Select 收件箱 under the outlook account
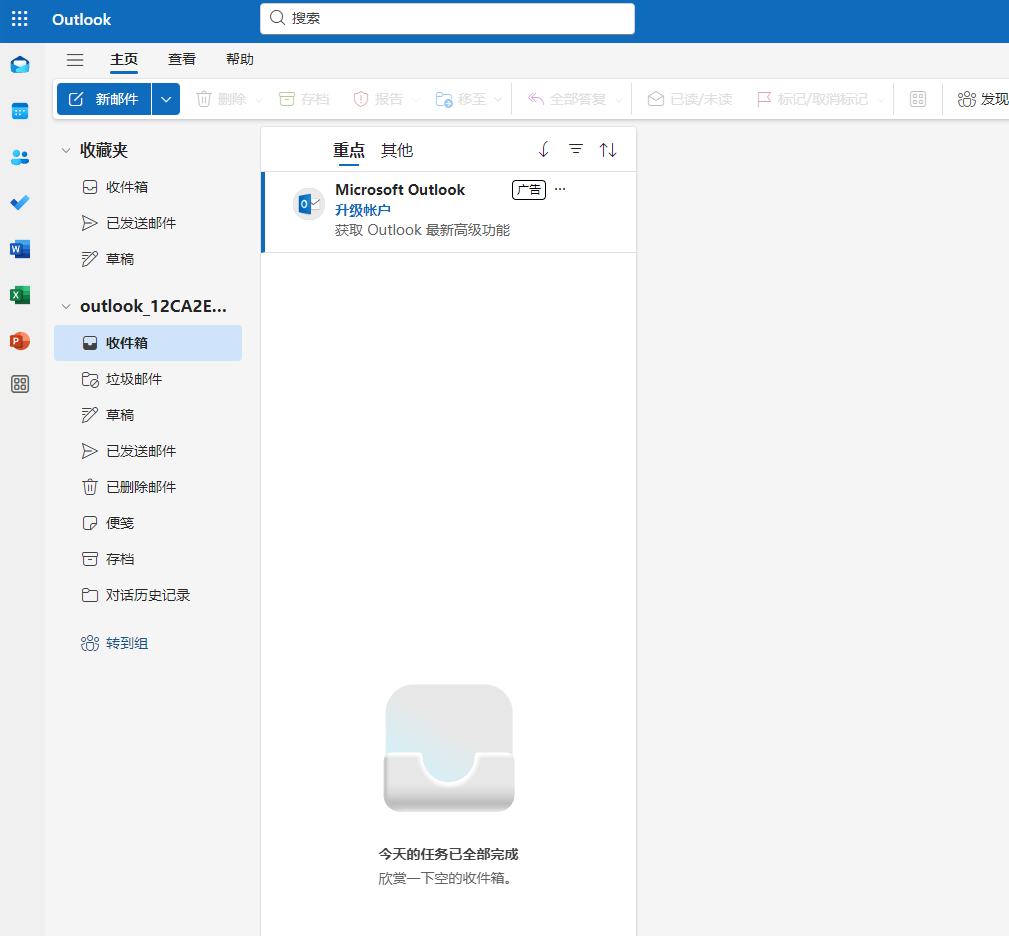The height and width of the screenshot is (936, 1009). (x=148, y=343)
